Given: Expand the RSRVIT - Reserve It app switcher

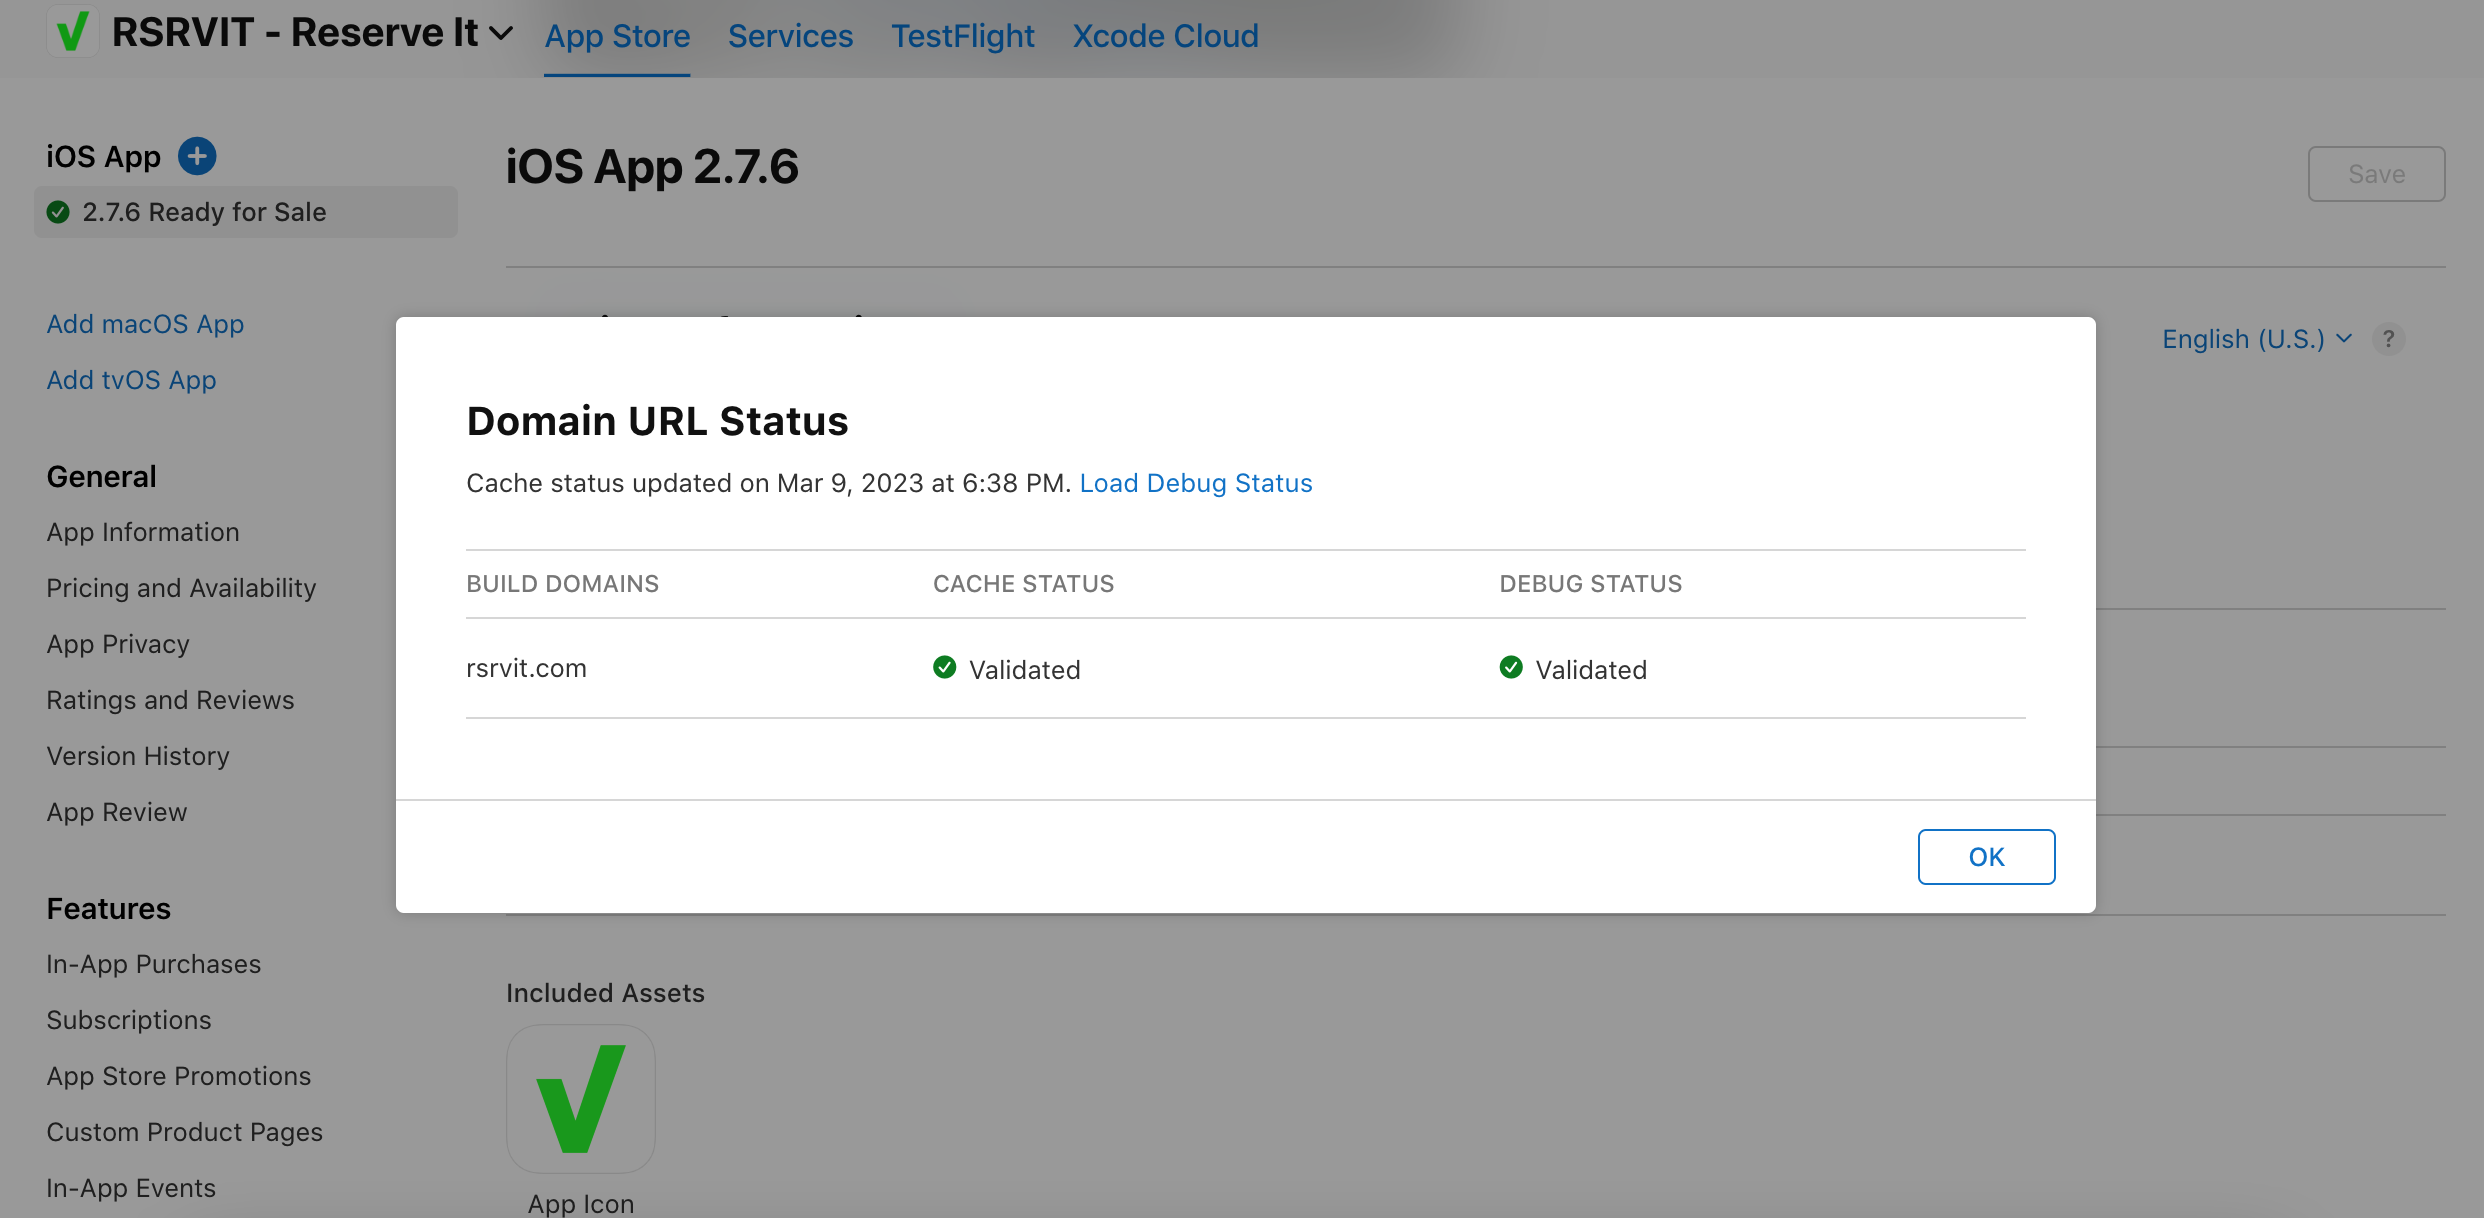Looking at the screenshot, I should click(x=312, y=33).
